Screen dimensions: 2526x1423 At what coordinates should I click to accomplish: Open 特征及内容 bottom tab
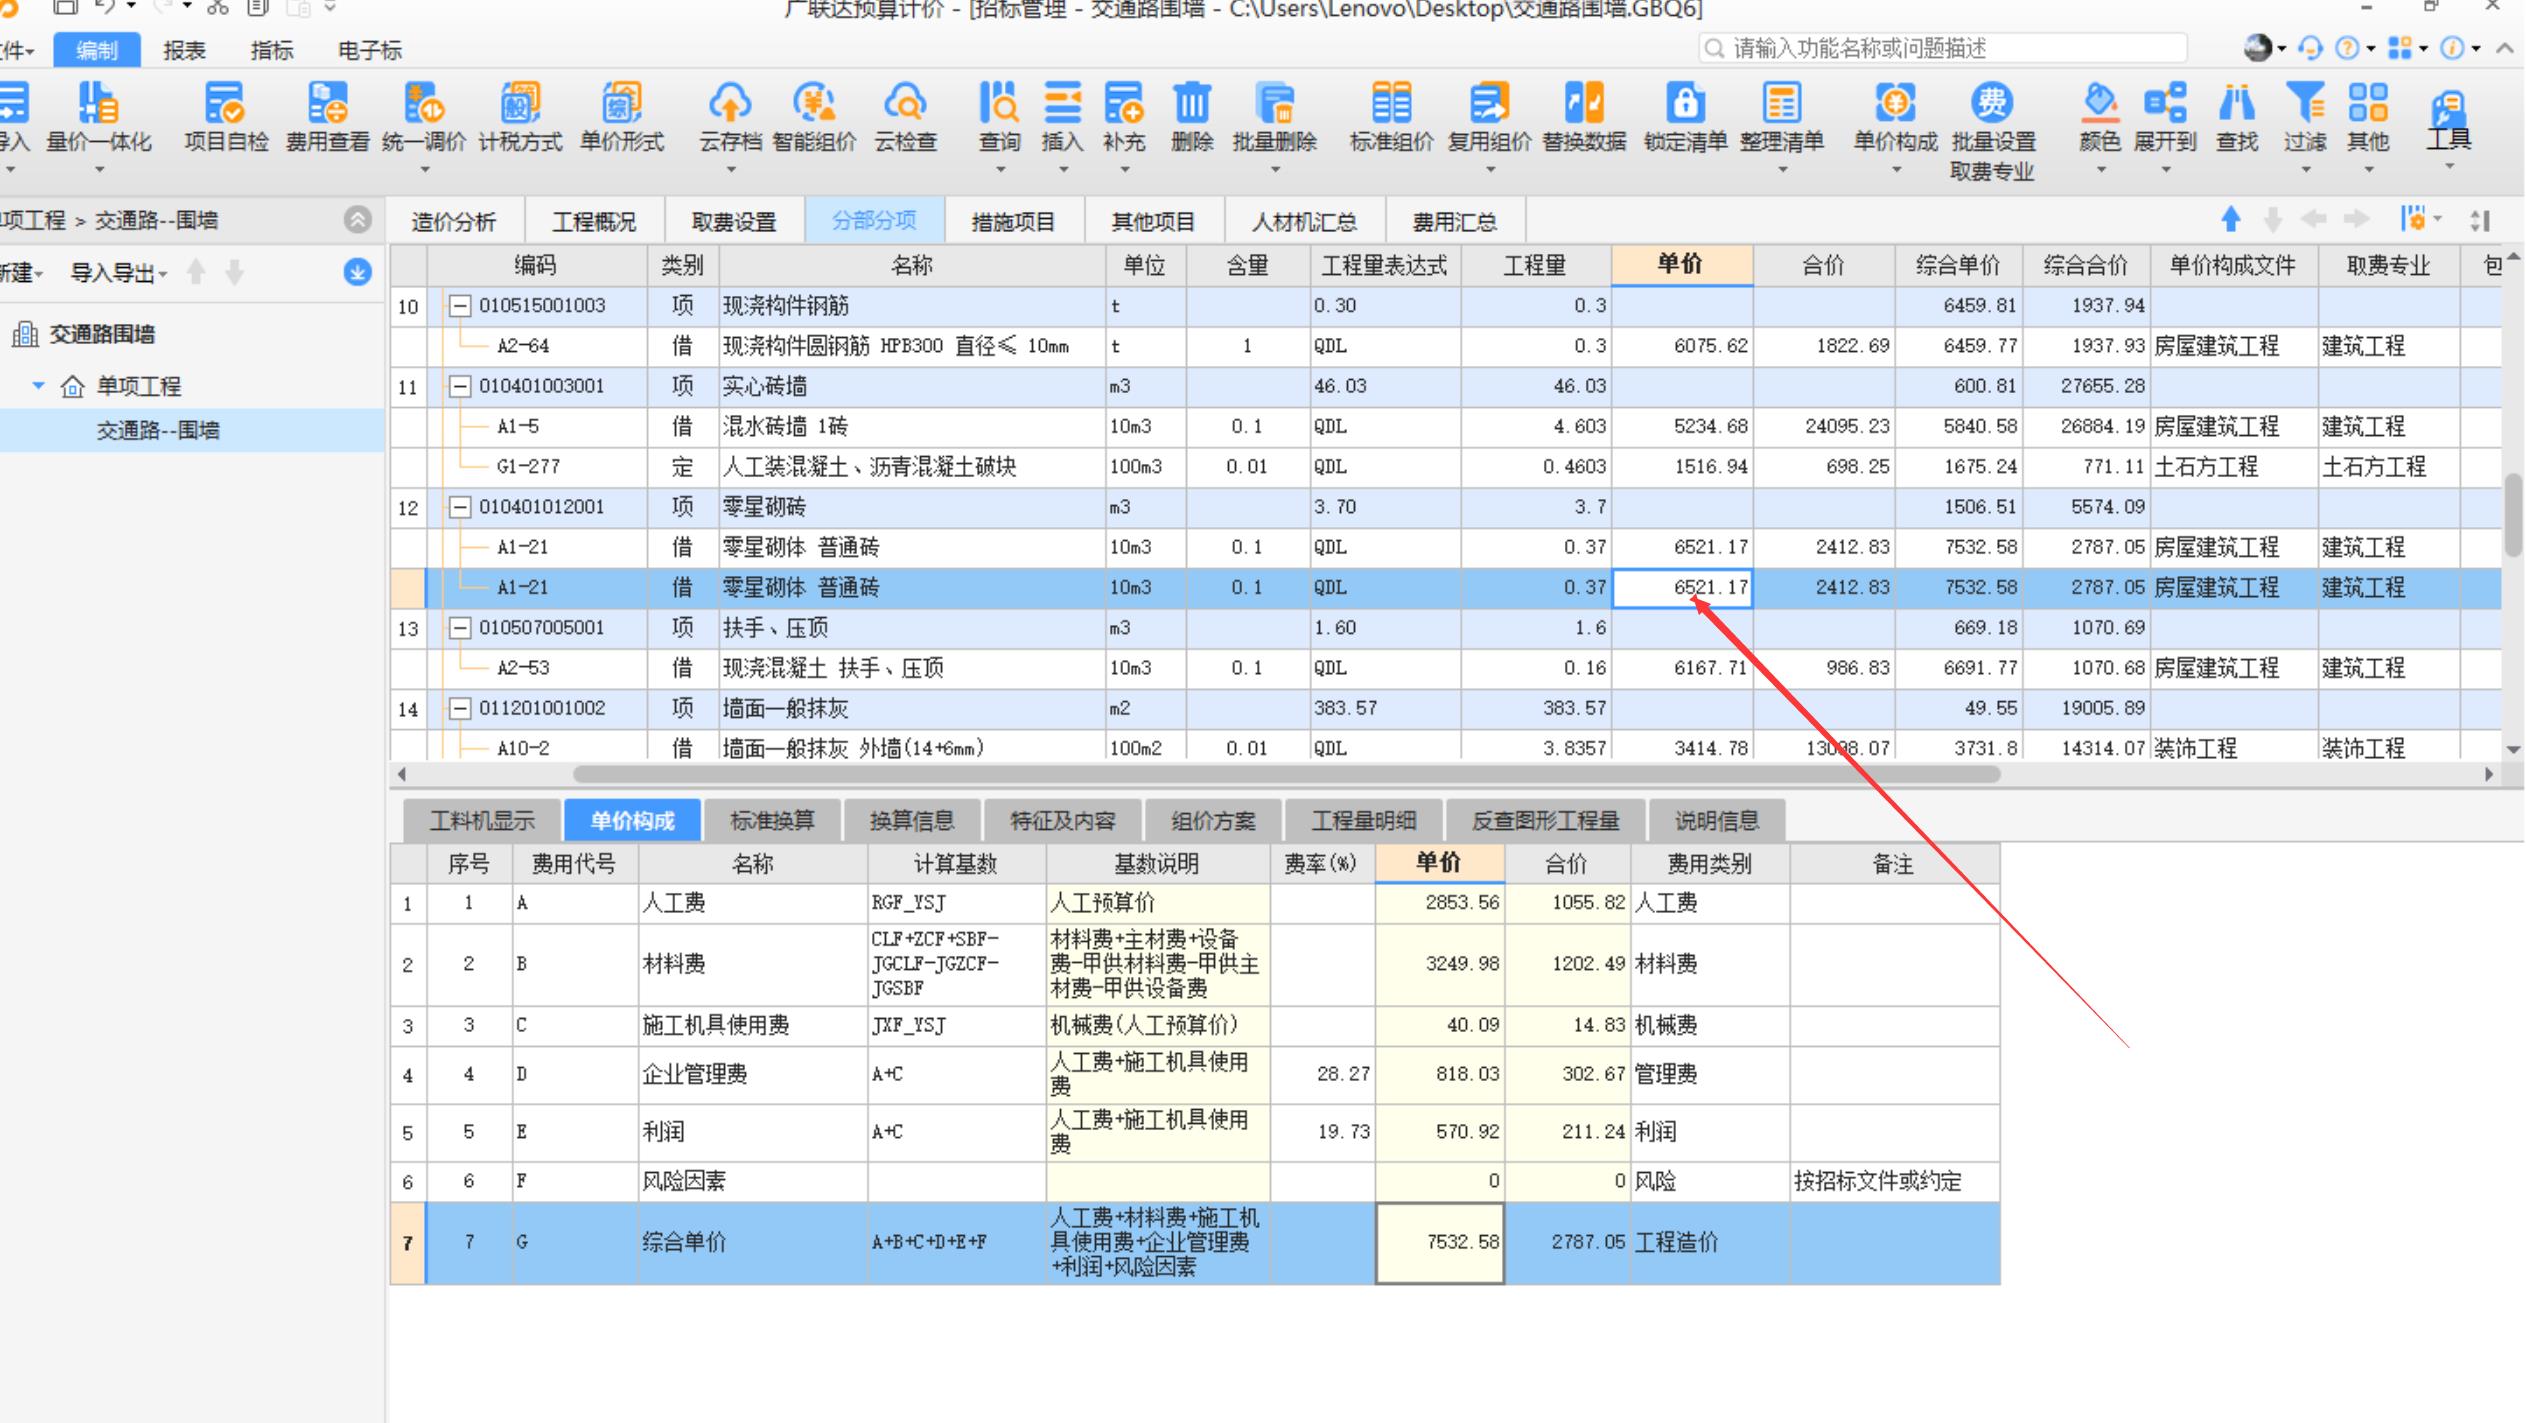click(x=1062, y=821)
